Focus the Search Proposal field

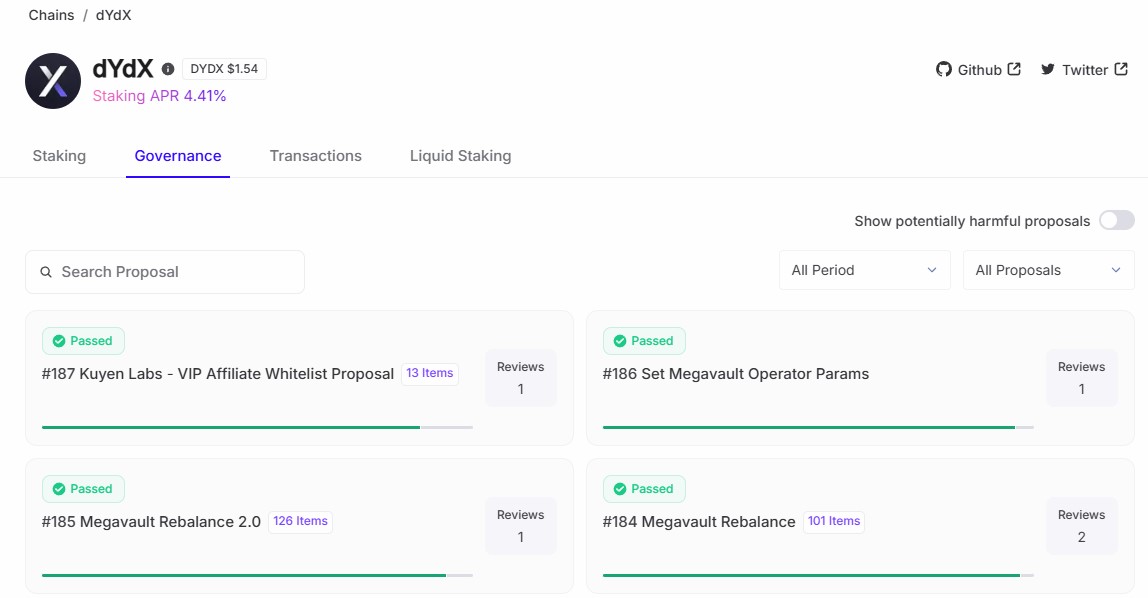pyautogui.click(x=165, y=272)
